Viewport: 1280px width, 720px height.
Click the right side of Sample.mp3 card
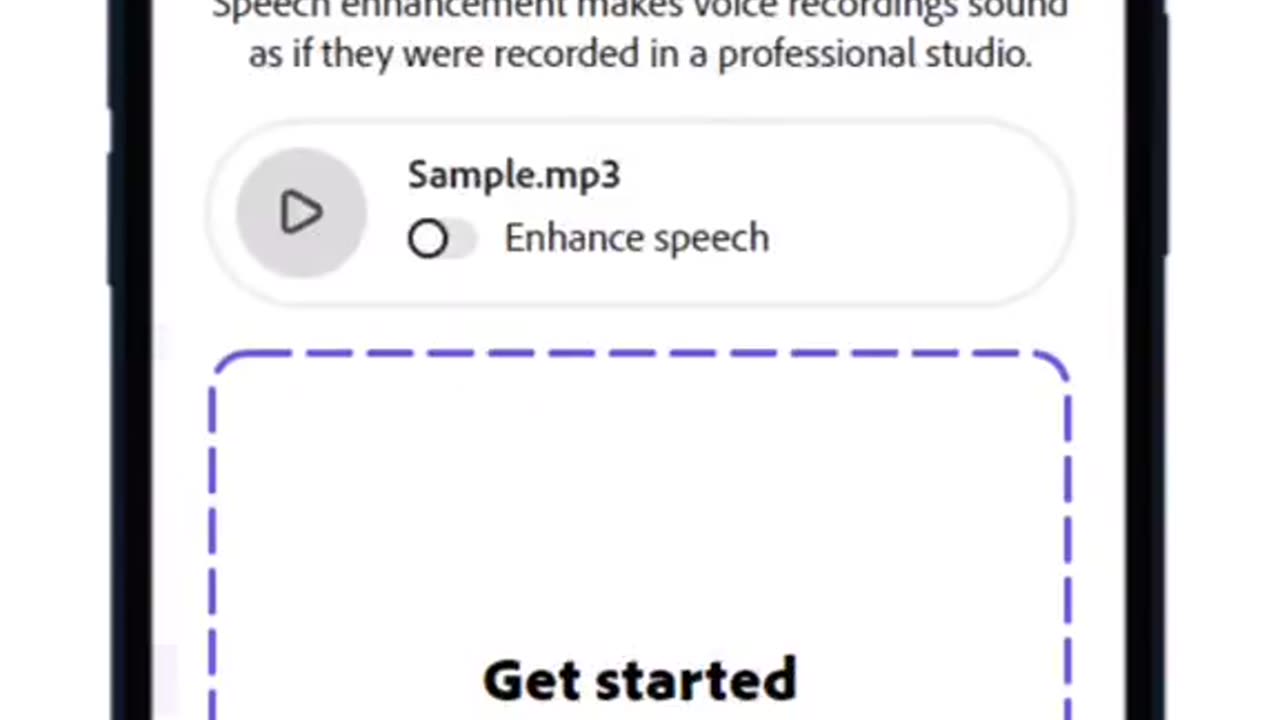click(x=920, y=213)
